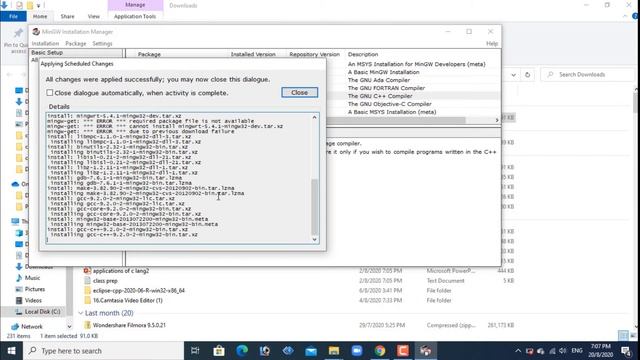Collapse the Last month (20) group
This screenshot has height=360, width=640.
pyautogui.click(x=80, y=313)
